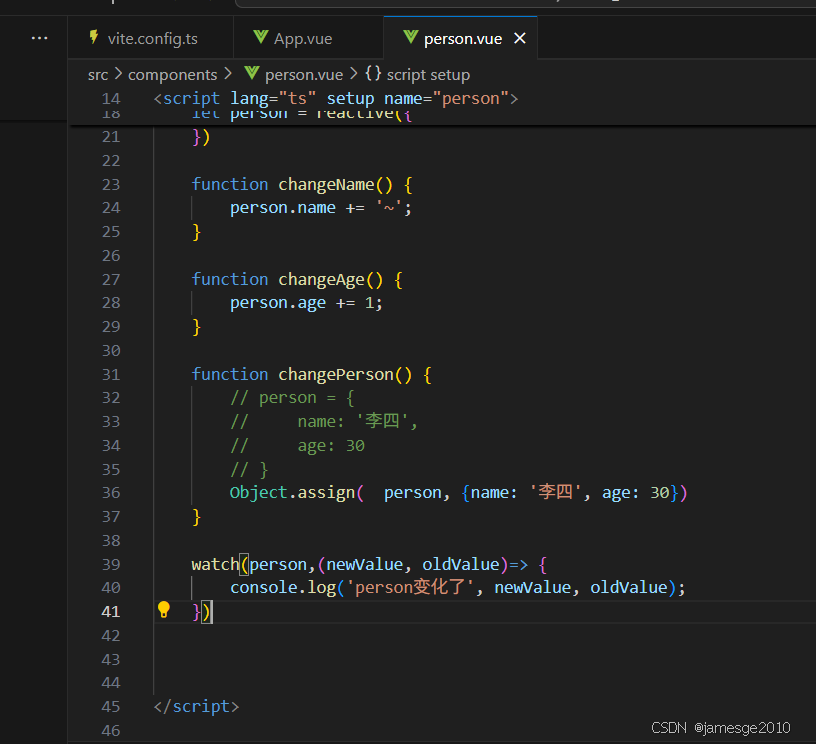
Task: Click line number 41 in gutter
Action: tap(111, 611)
